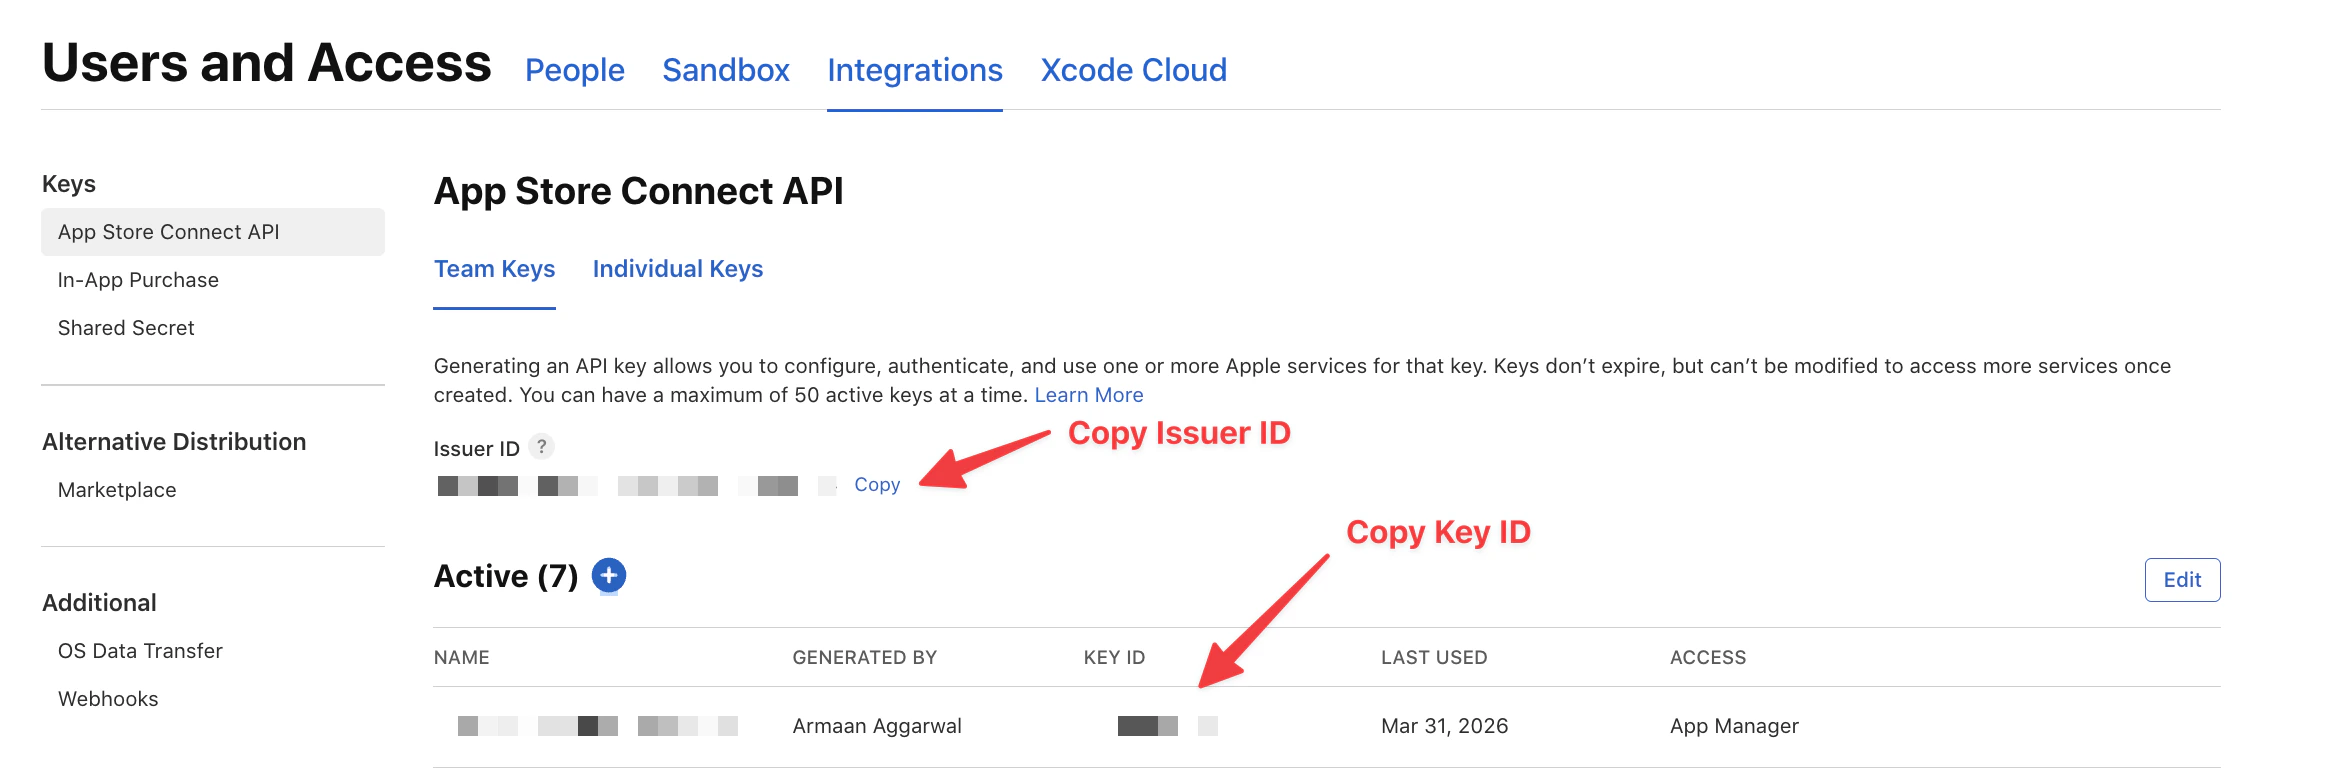The width and height of the screenshot is (2330, 780).
Task: Select Shared Secret in the sidebar
Action: (126, 327)
